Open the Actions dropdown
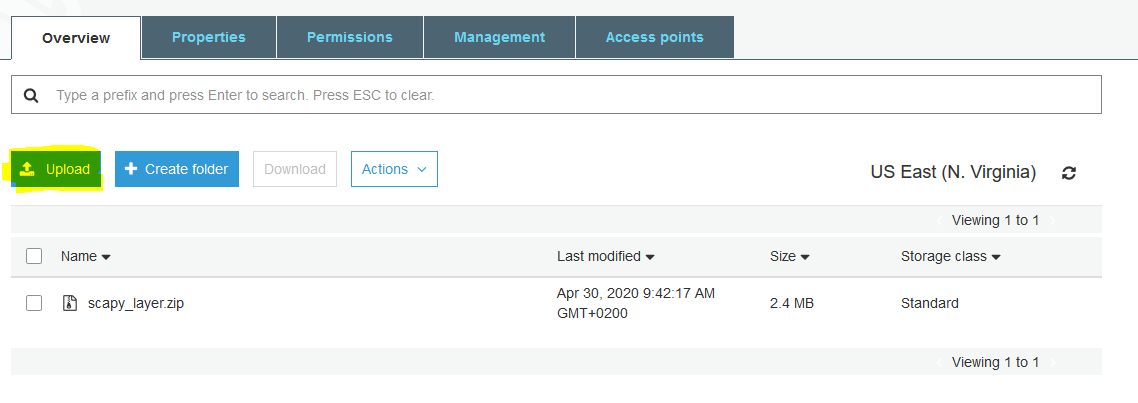1138x403 pixels. (394, 168)
